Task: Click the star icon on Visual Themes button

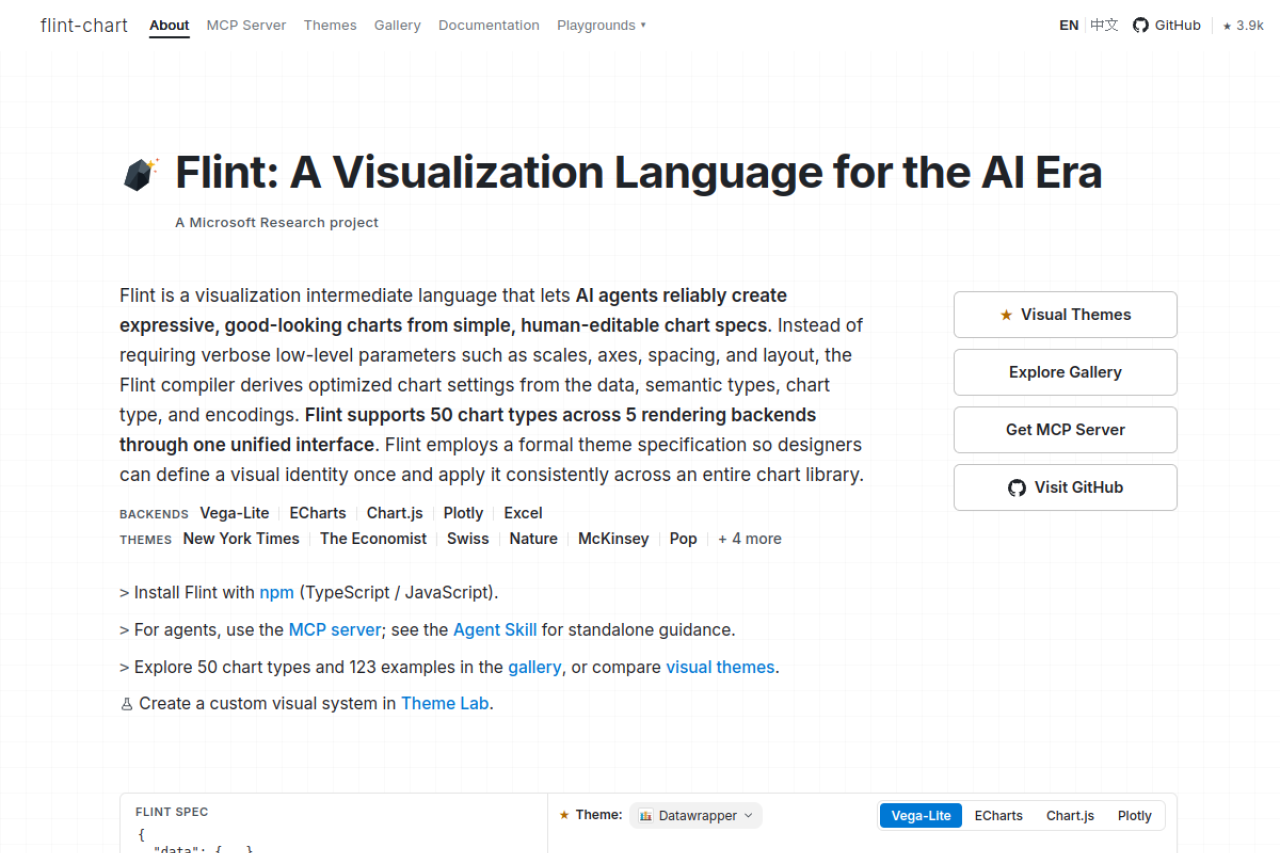Action: [x=1006, y=315]
